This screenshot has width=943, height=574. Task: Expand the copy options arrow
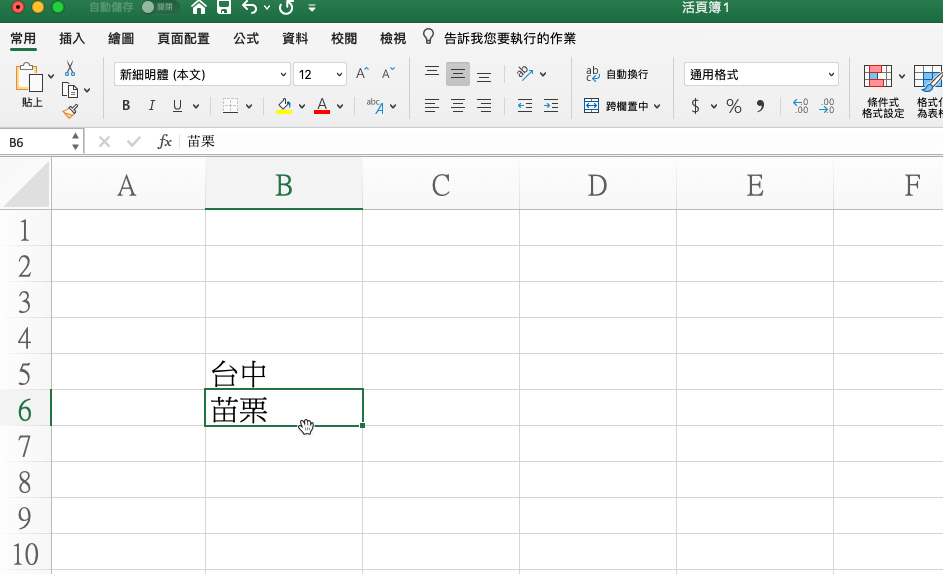pyautogui.click(x=87, y=90)
